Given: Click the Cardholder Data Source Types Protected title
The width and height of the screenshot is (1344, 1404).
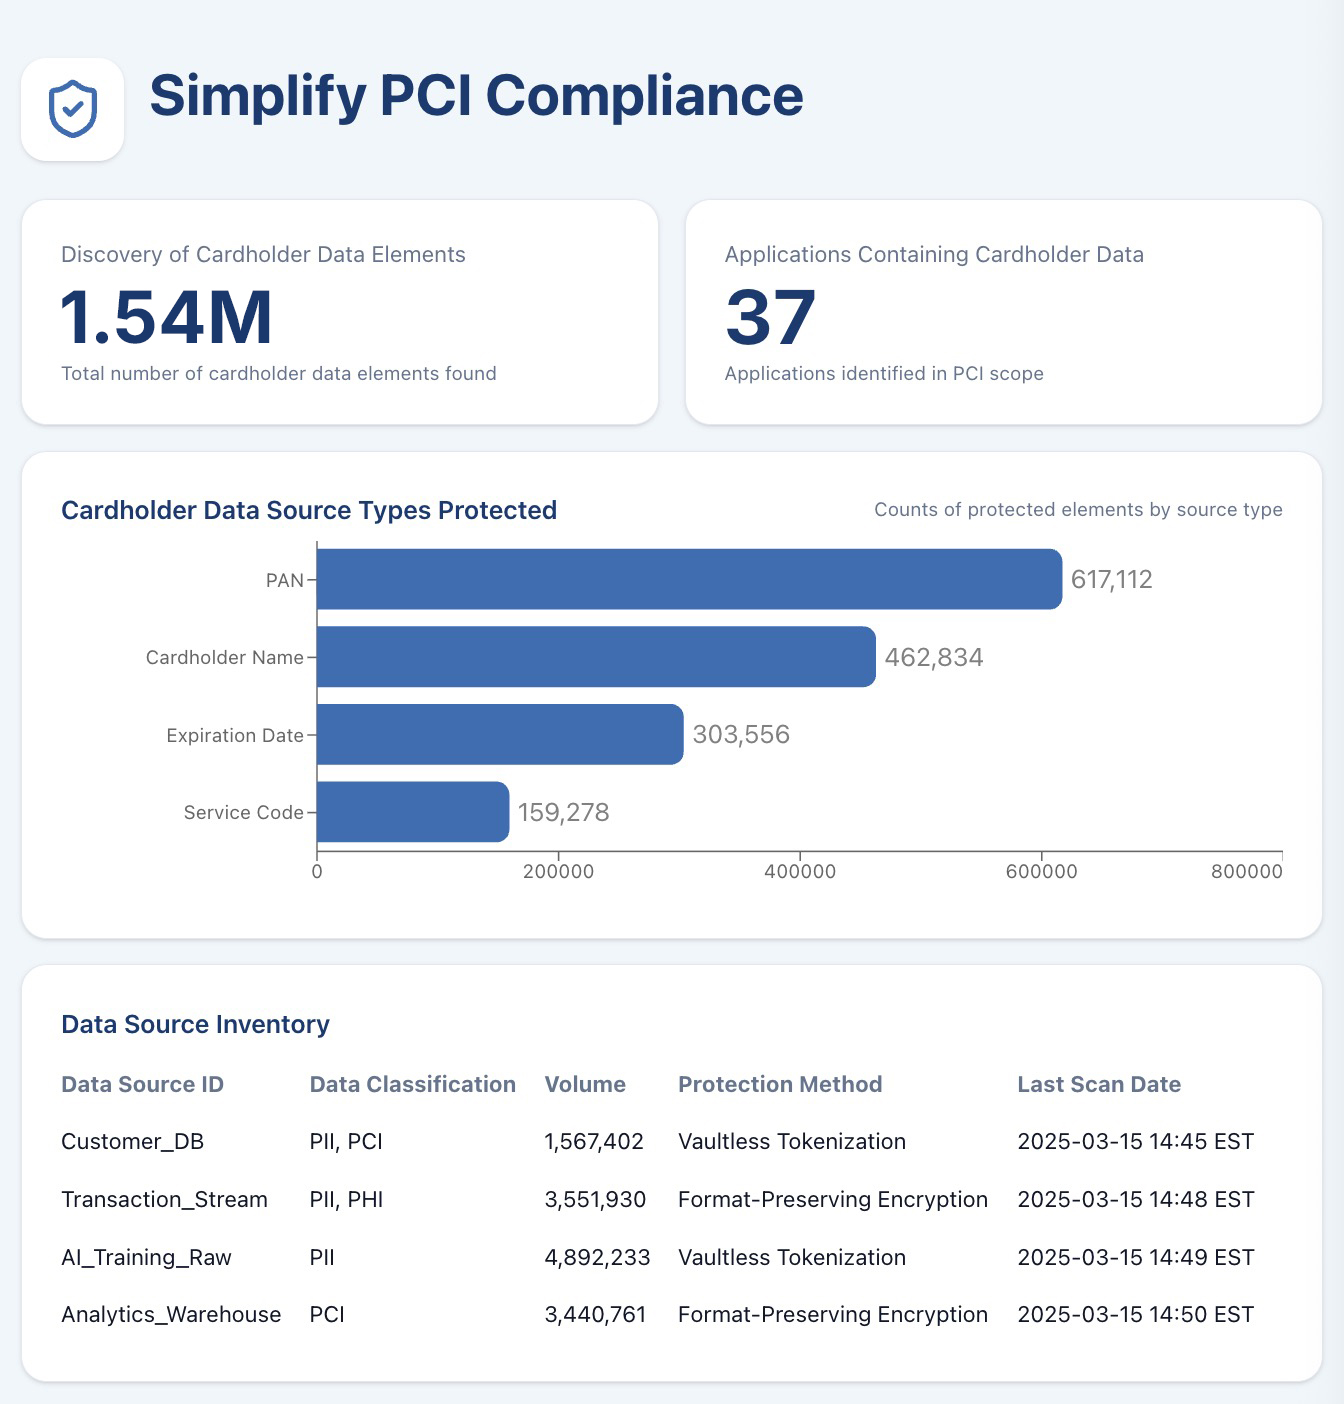Looking at the screenshot, I should click(309, 510).
